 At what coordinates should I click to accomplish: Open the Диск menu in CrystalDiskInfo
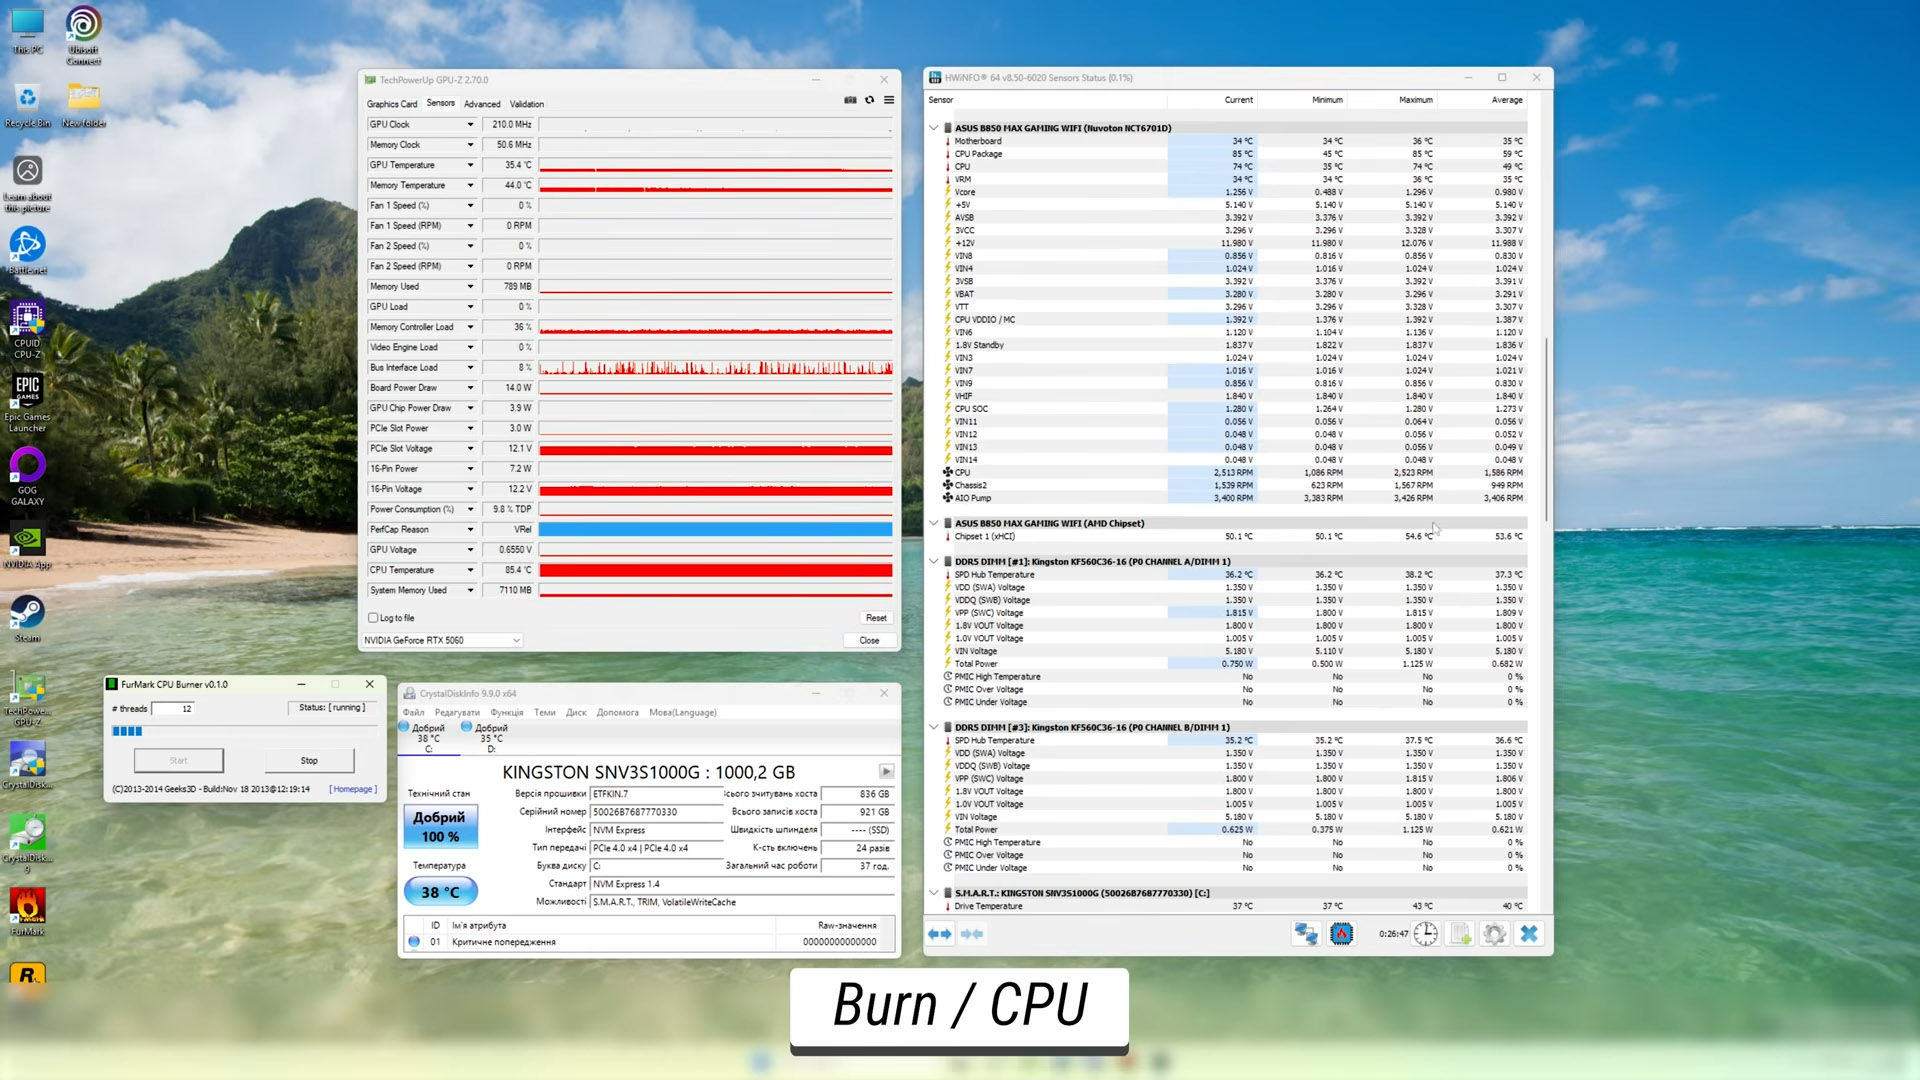[x=576, y=713]
